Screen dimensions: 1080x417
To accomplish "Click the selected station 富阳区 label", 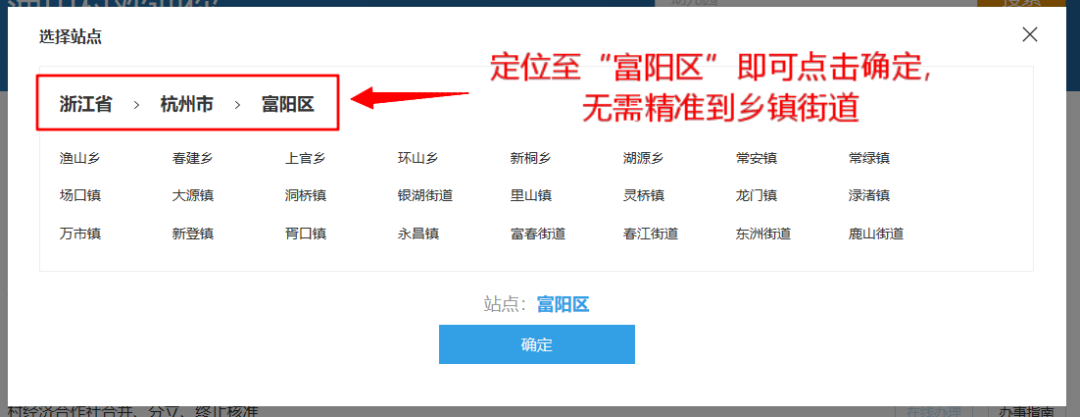I will 563,304.
